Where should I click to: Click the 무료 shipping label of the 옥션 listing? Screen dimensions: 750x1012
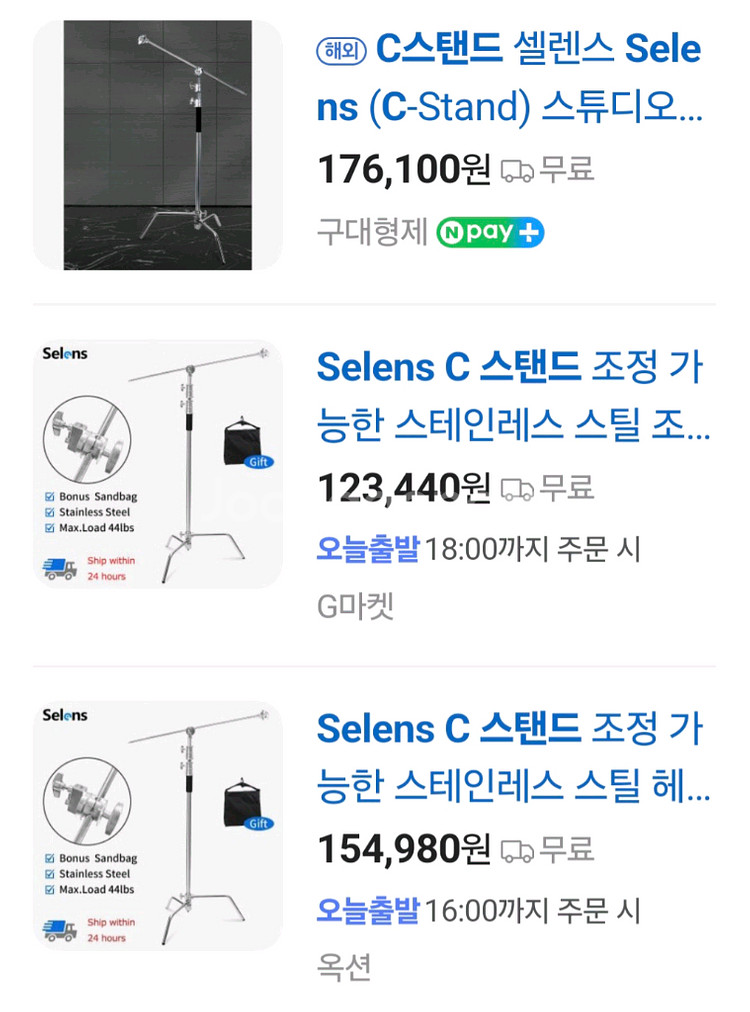(567, 850)
